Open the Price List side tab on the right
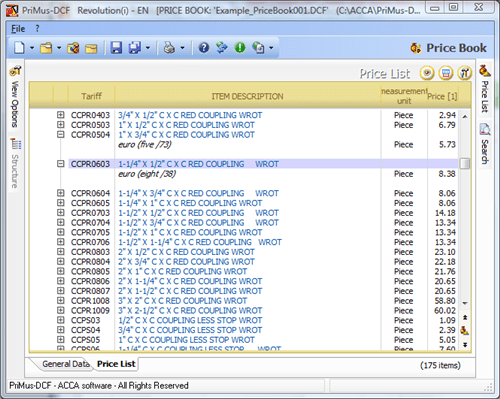Viewport: 500px width, 399px height. (485, 89)
